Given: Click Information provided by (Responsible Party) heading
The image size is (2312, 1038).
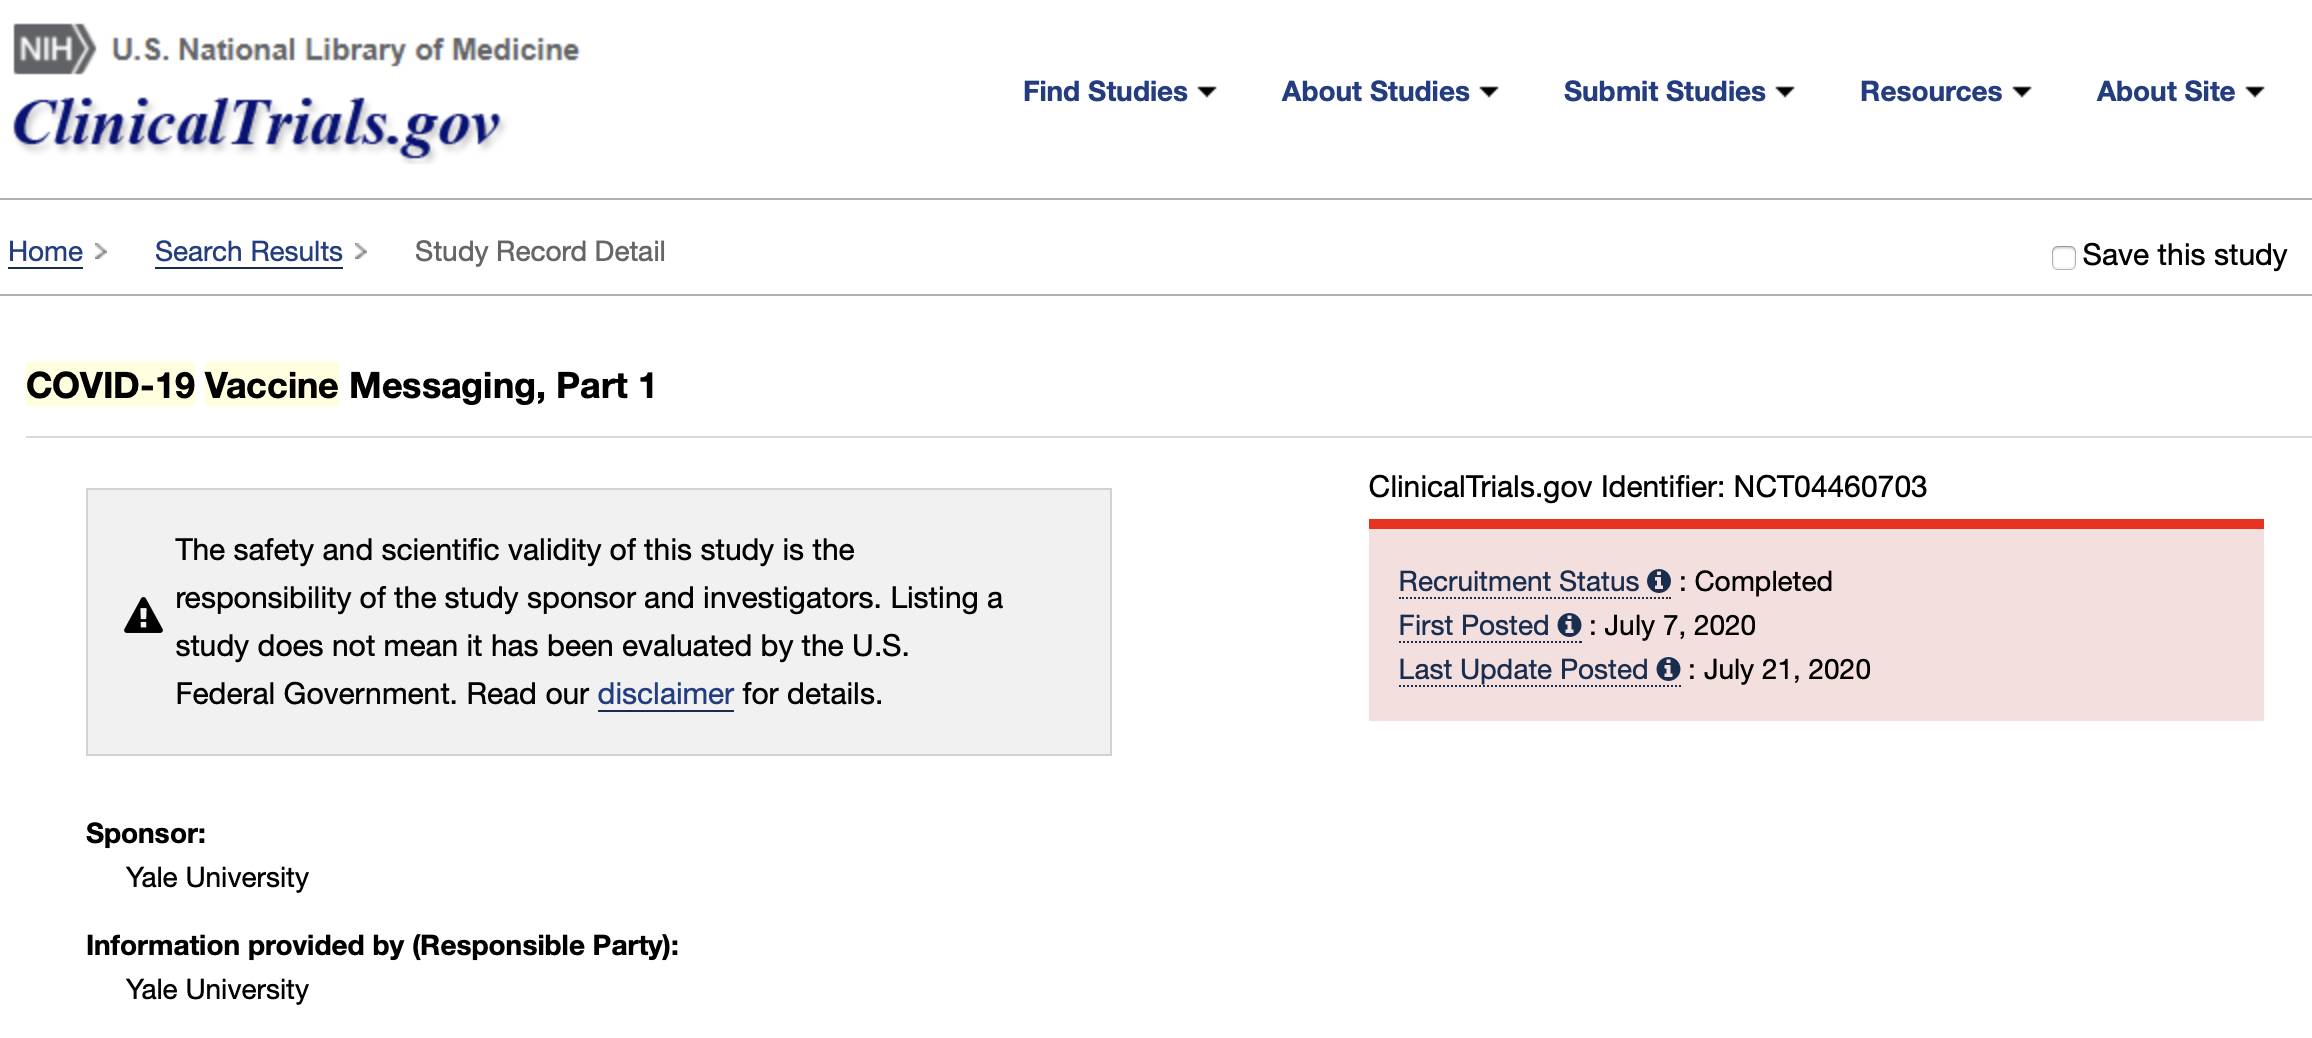Looking at the screenshot, I should point(382,946).
